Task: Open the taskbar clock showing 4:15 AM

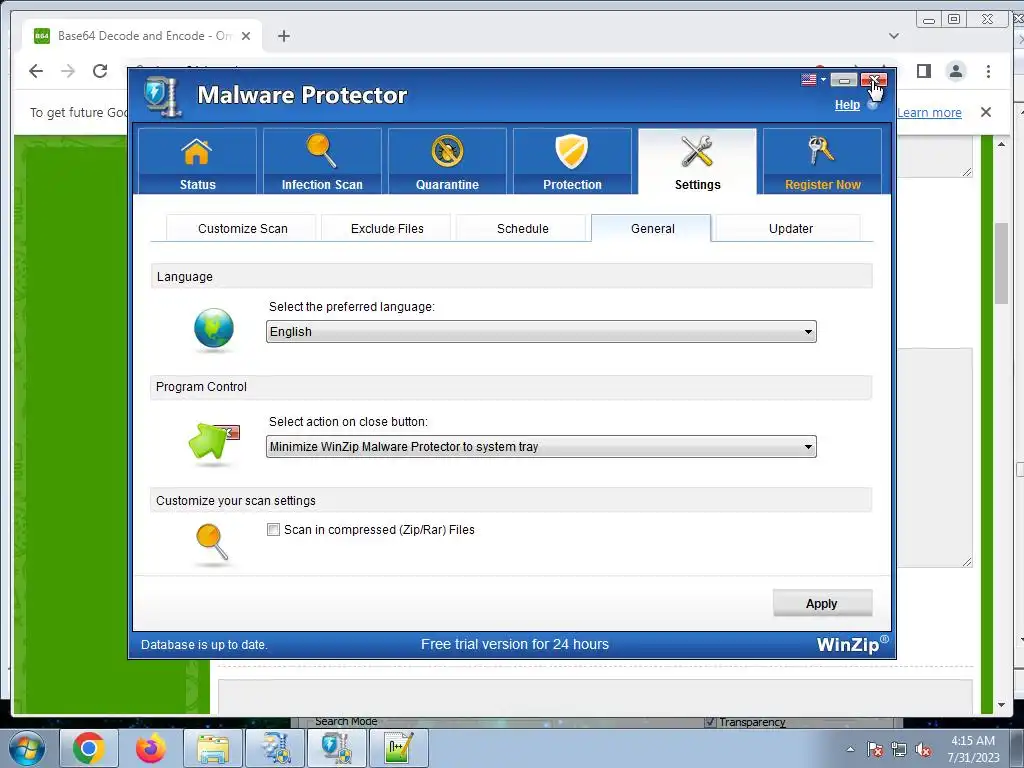Action: 973,749
